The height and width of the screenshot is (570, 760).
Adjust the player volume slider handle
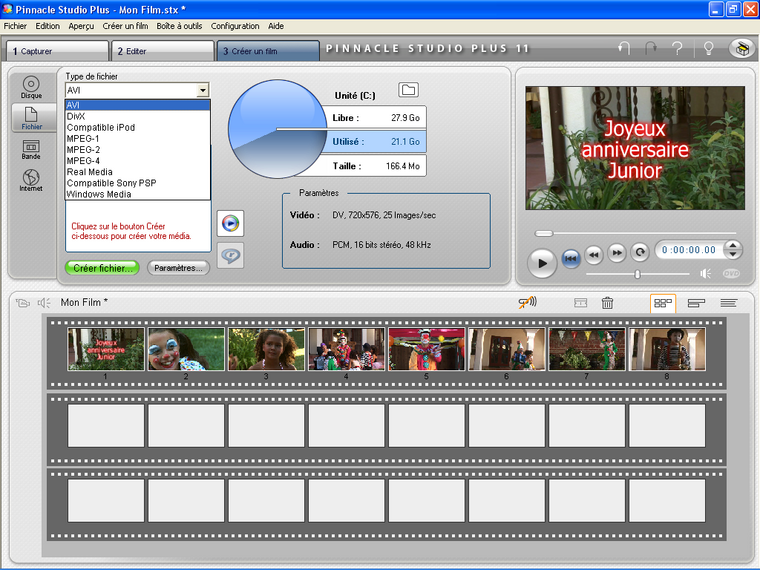click(637, 274)
